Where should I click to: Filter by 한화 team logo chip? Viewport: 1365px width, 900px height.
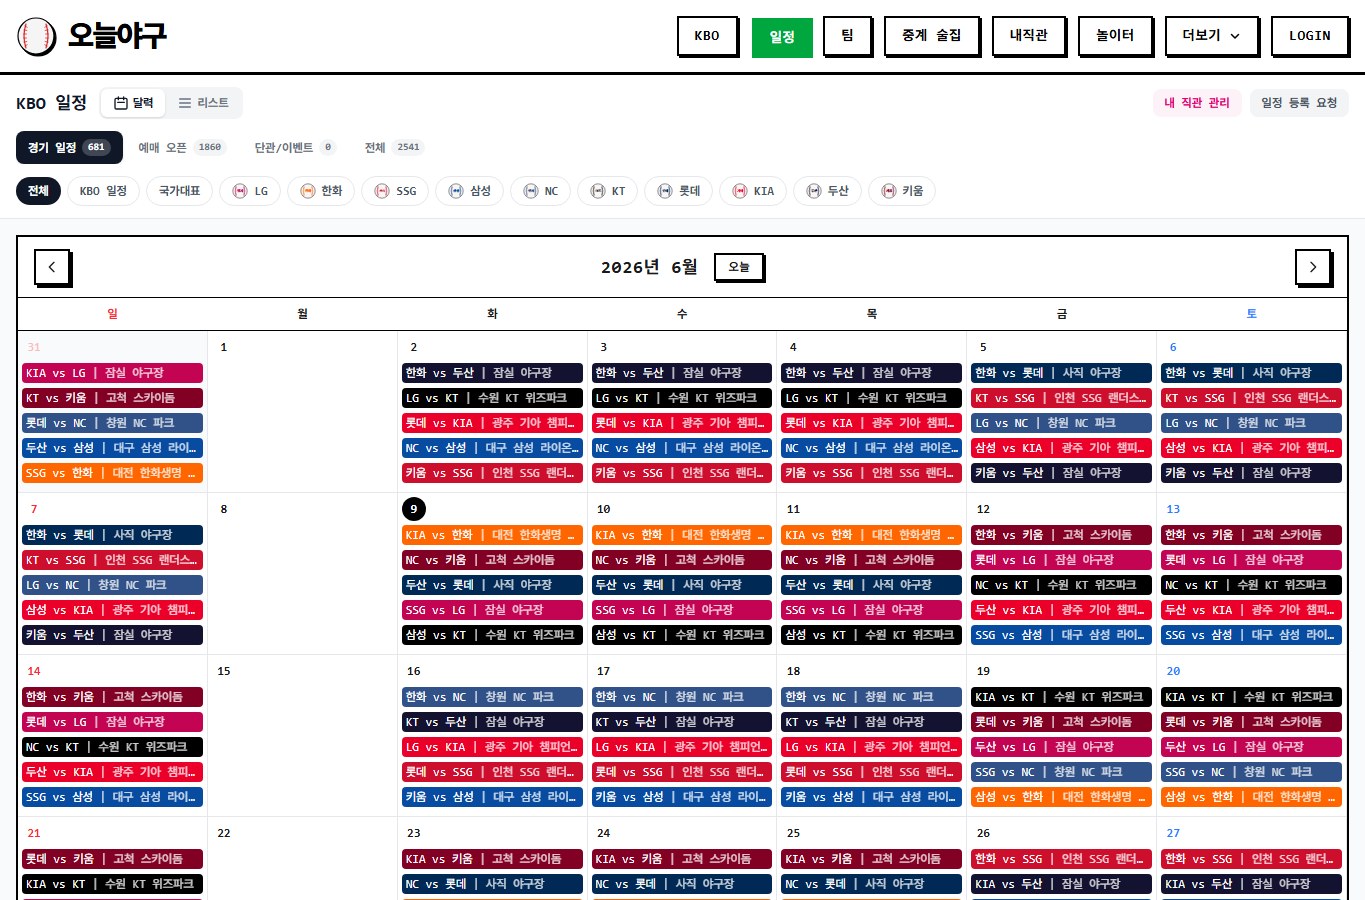coord(321,191)
